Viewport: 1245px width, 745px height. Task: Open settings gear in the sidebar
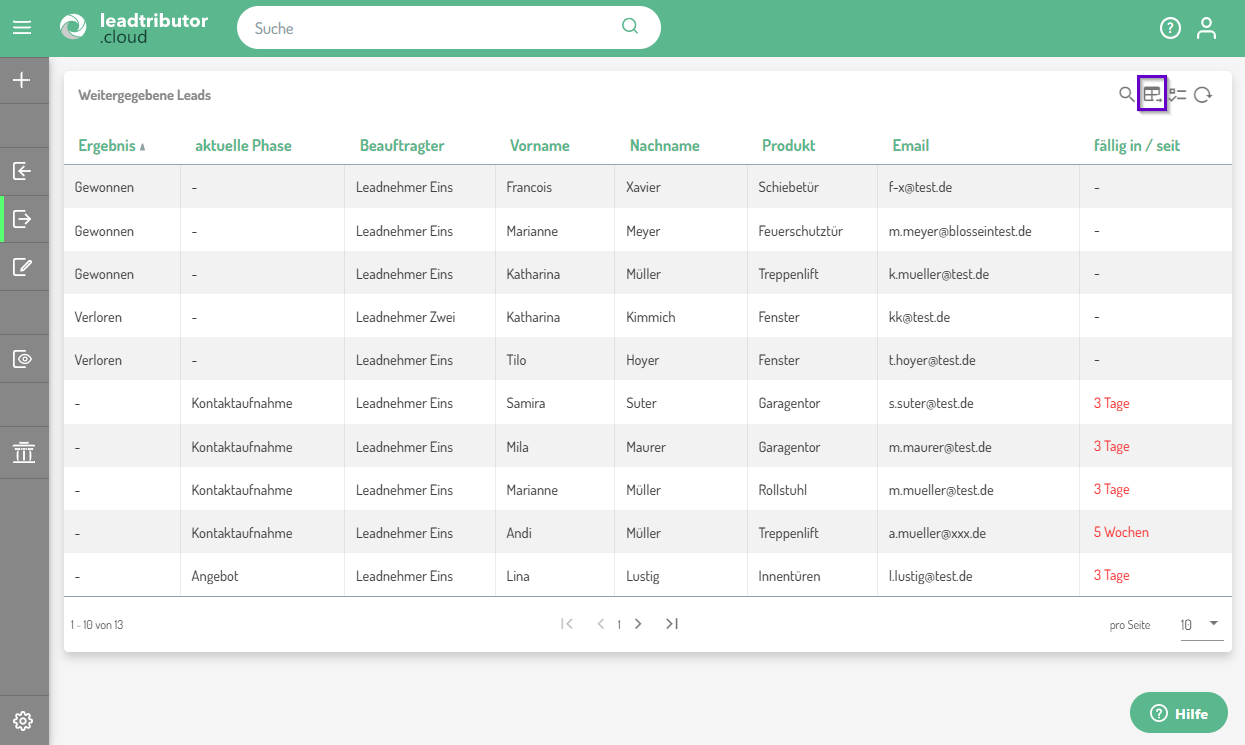coord(22,721)
